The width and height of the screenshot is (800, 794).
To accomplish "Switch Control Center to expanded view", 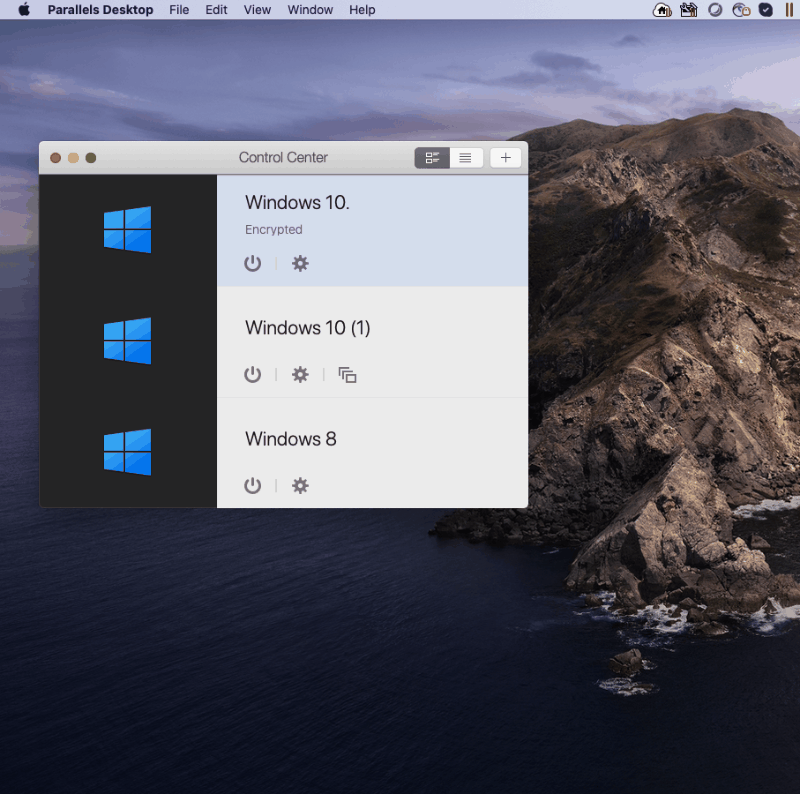I will pyautogui.click(x=432, y=158).
